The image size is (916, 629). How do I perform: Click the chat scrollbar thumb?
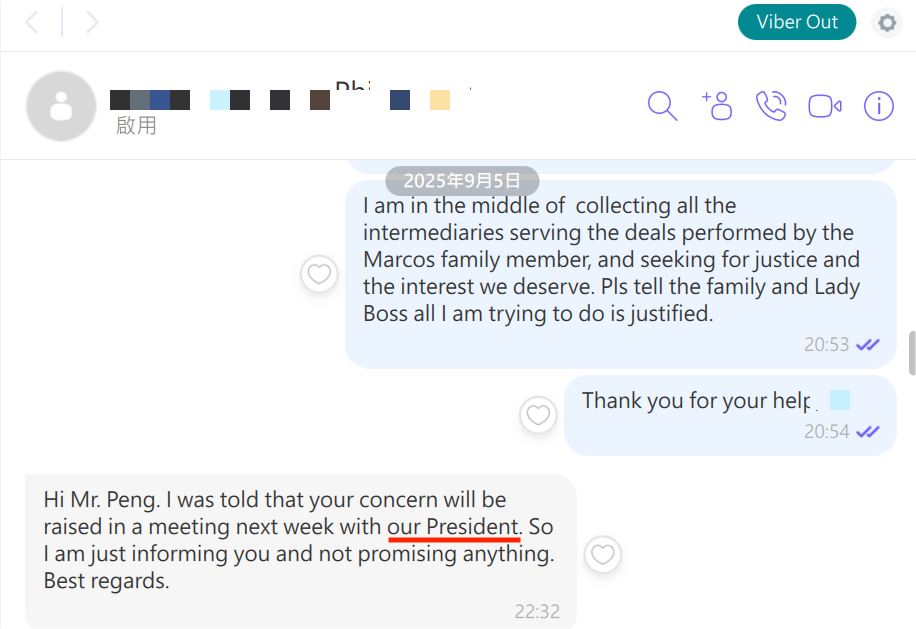click(911, 353)
